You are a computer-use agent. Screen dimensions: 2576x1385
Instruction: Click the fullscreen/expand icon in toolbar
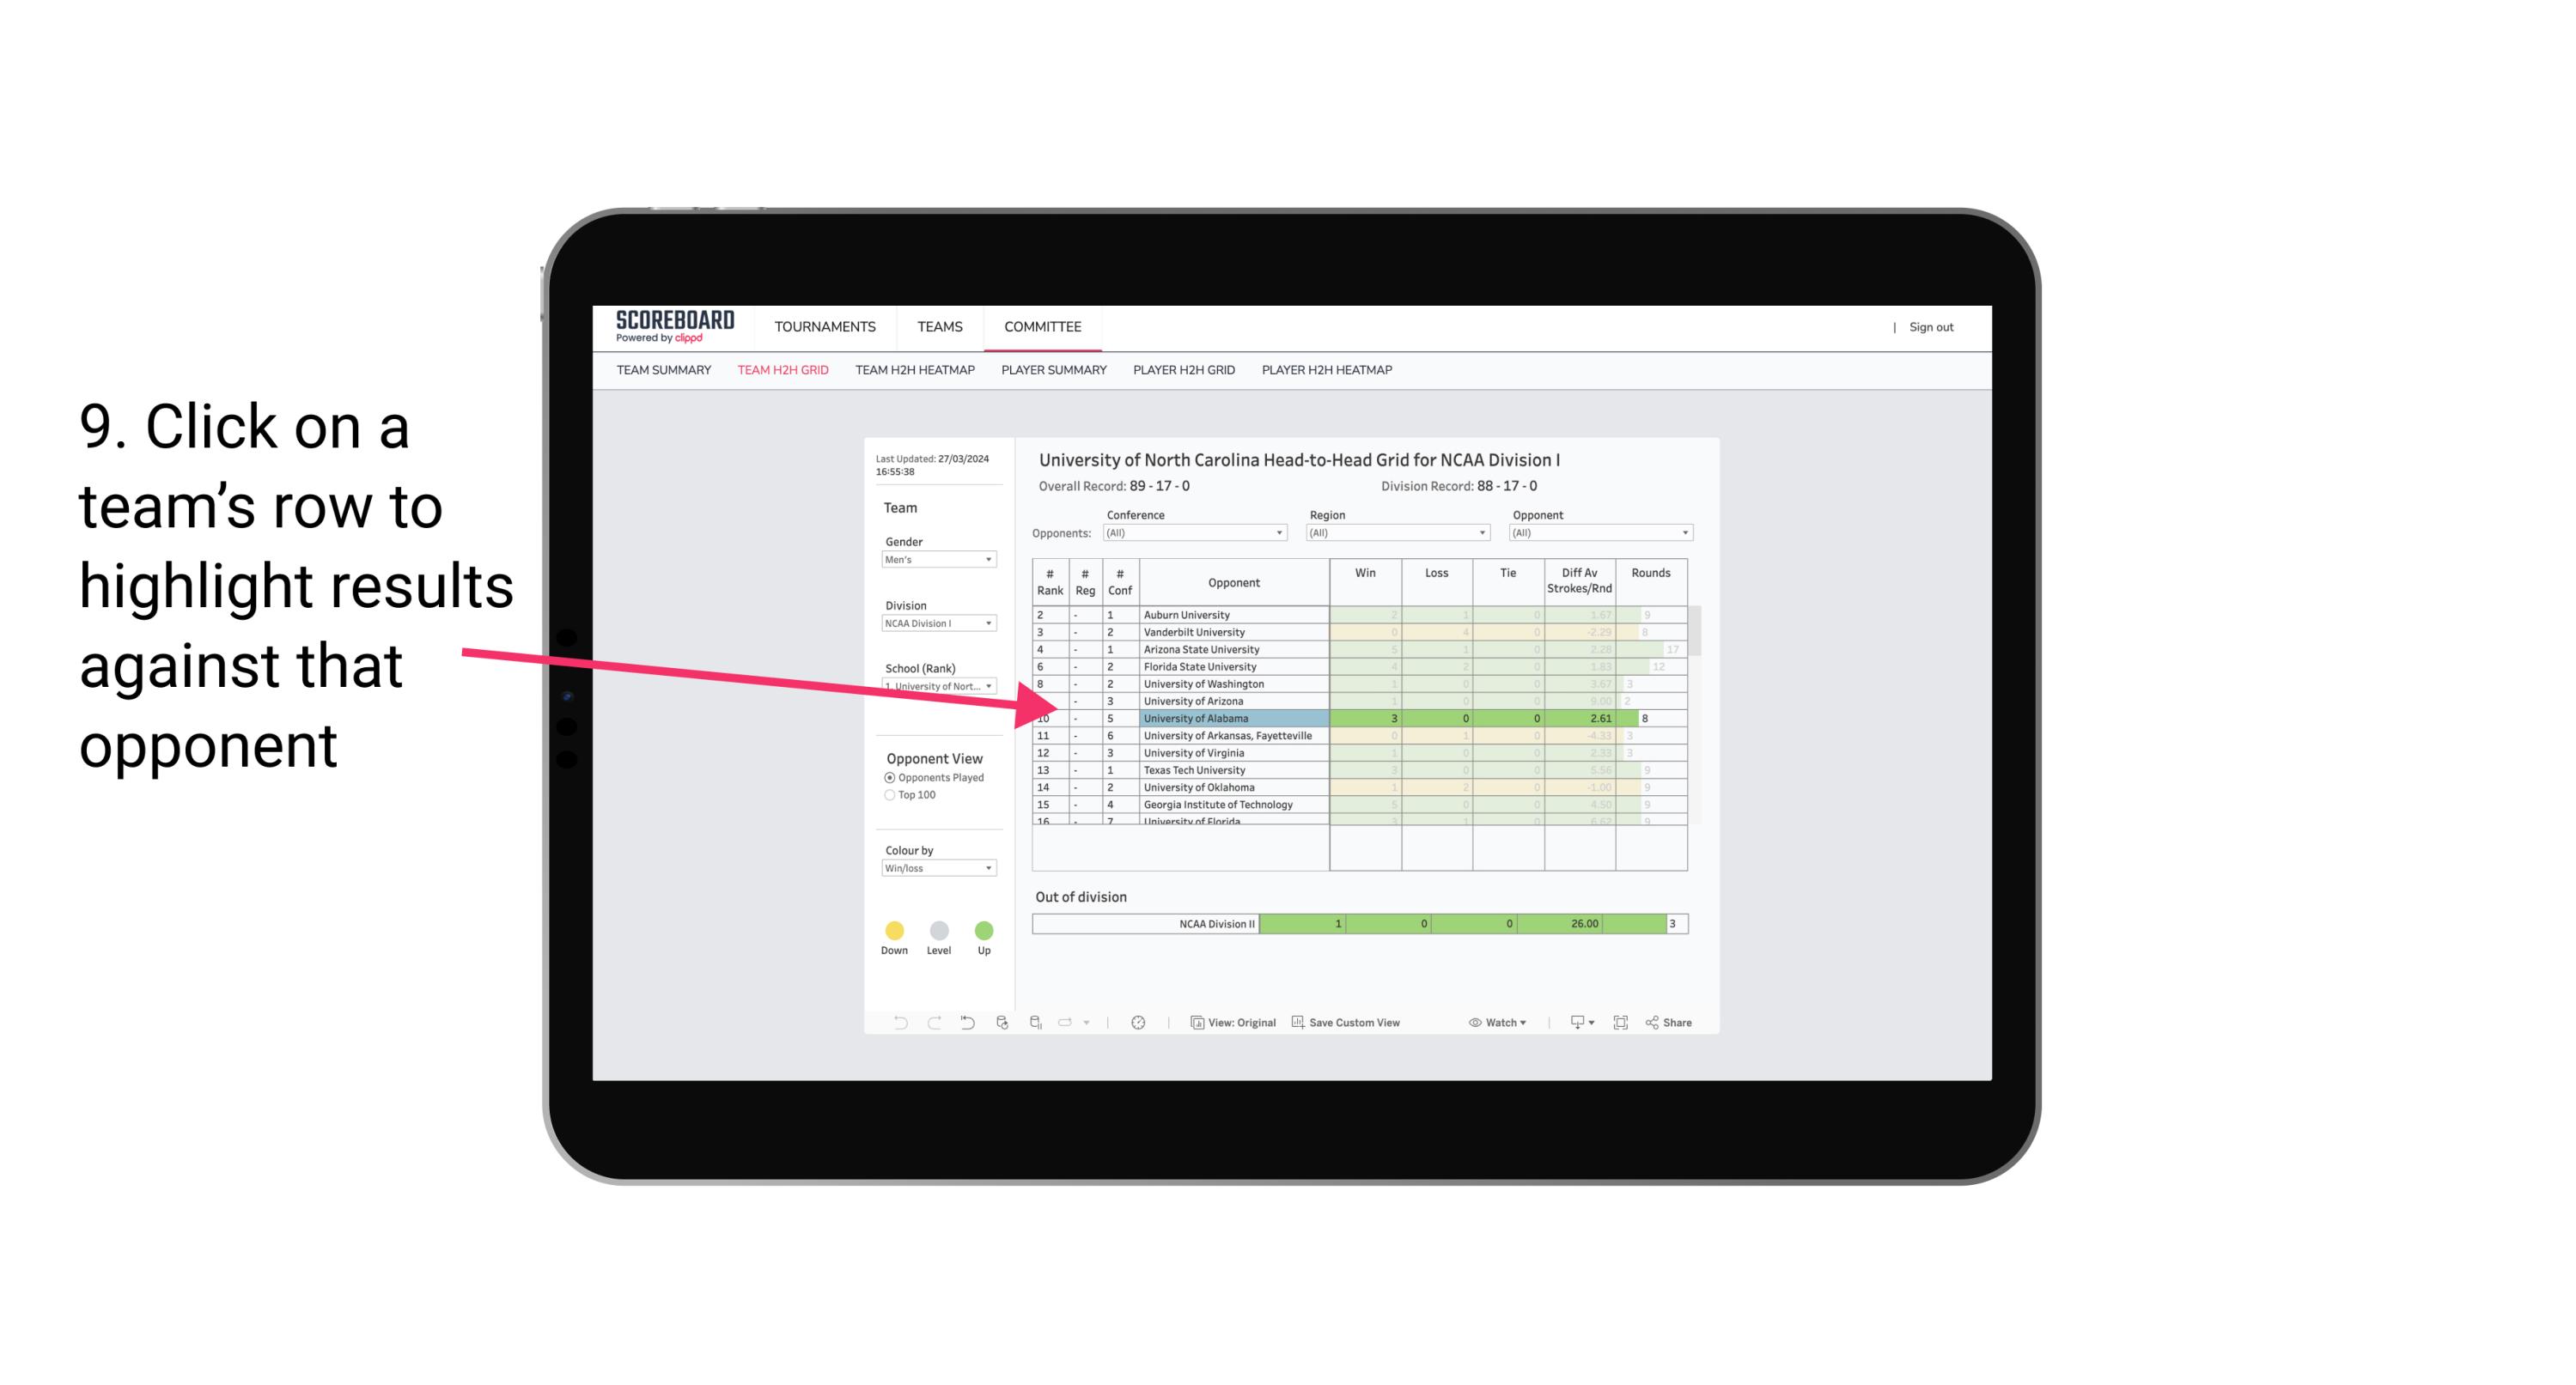click(1617, 1024)
